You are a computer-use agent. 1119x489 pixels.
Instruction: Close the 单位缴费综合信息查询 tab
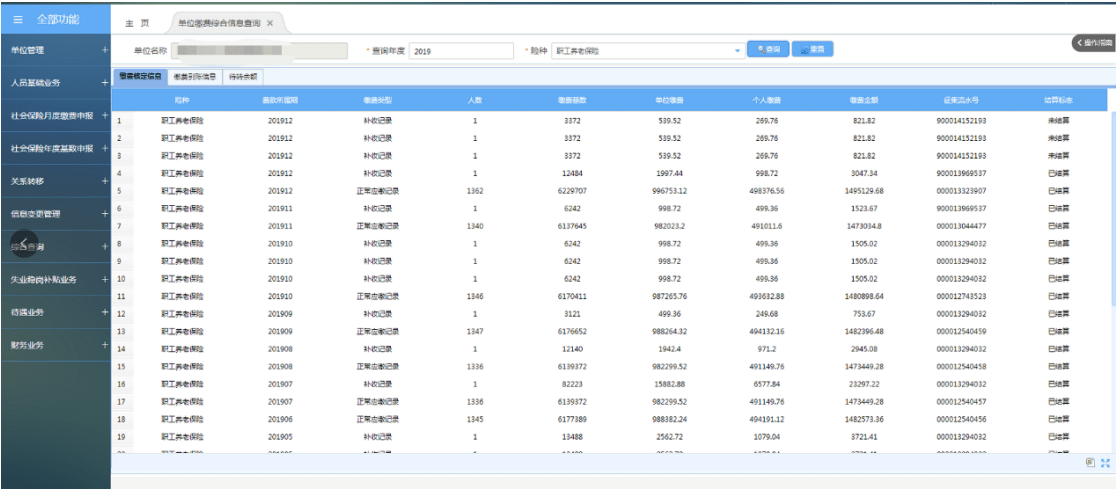(x=271, y=23)
